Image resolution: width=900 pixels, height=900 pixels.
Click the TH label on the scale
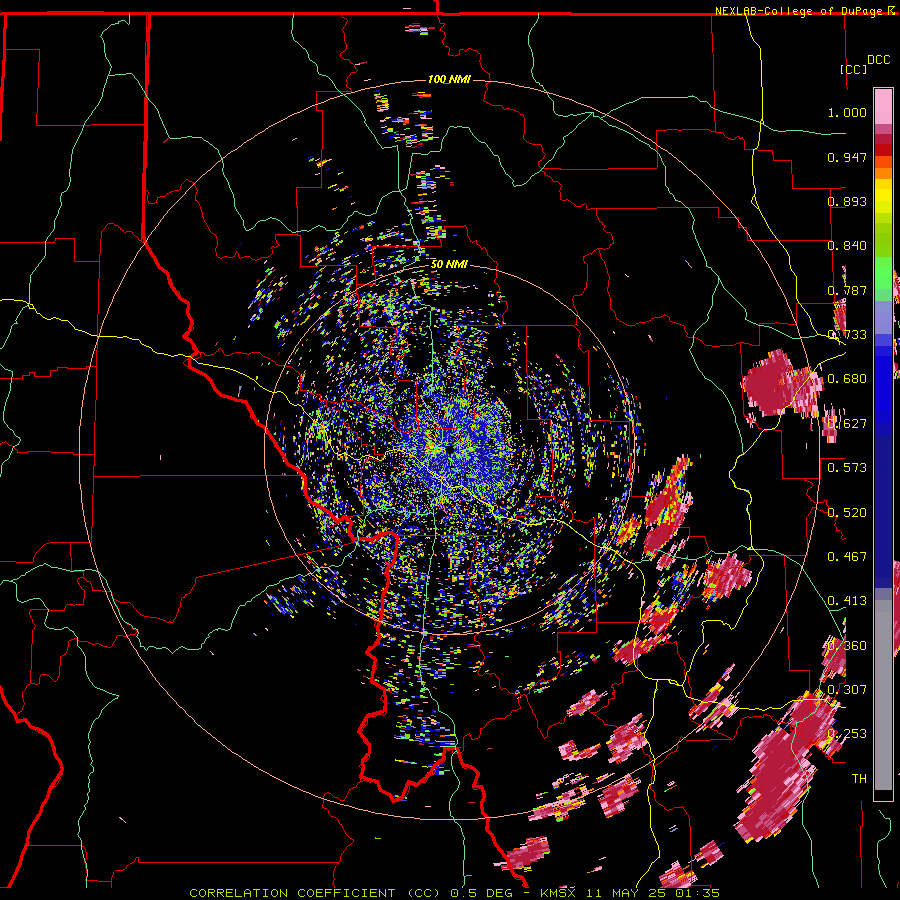[859, 779]
